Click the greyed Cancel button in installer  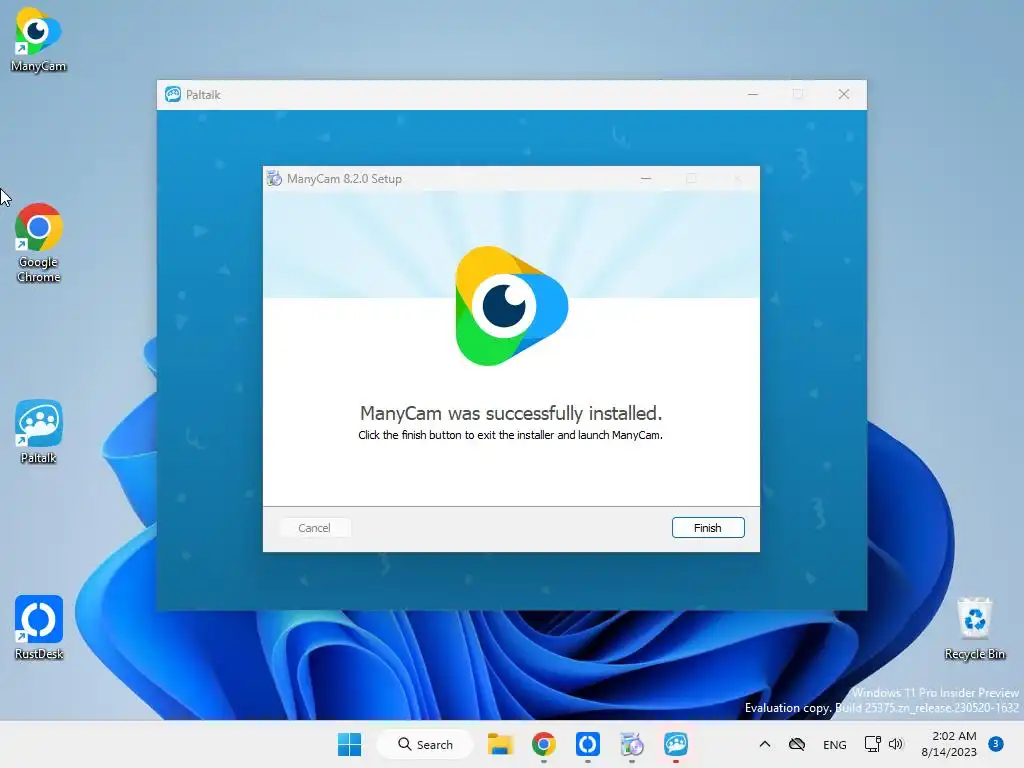click(314, 528)
